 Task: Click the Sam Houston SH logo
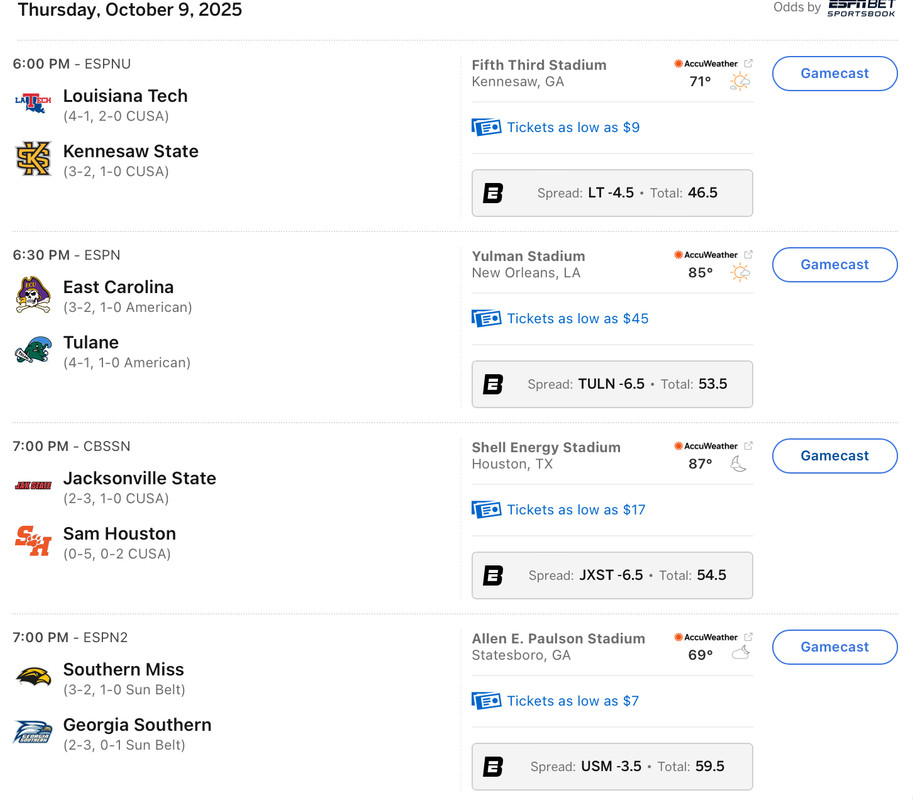(33, 541)
